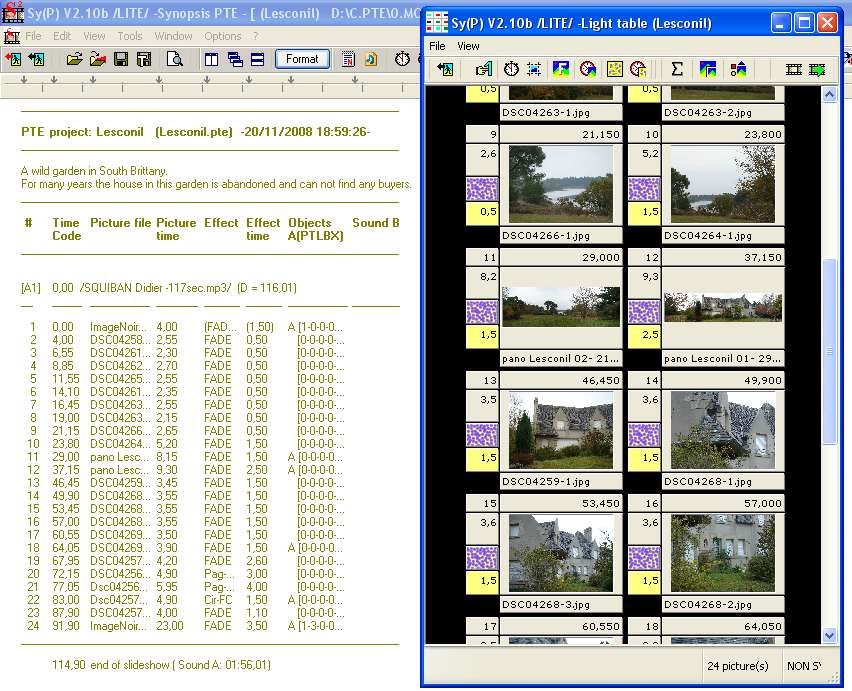
Task: Click the purple effect swatch of picture 9
Action: tap(482, 189)
